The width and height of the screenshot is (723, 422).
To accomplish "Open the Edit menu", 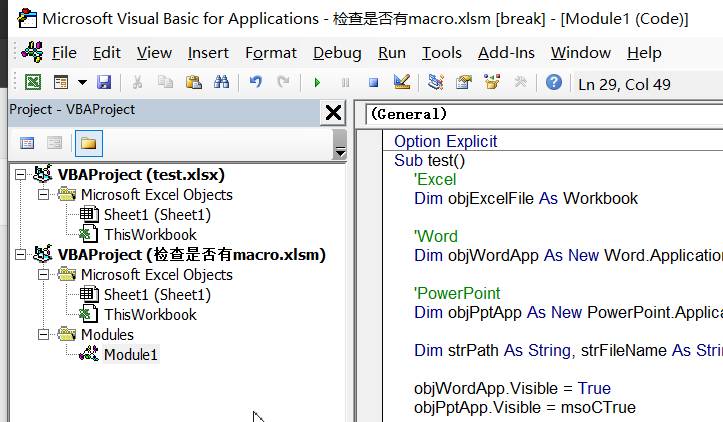I will pos(107,53).
